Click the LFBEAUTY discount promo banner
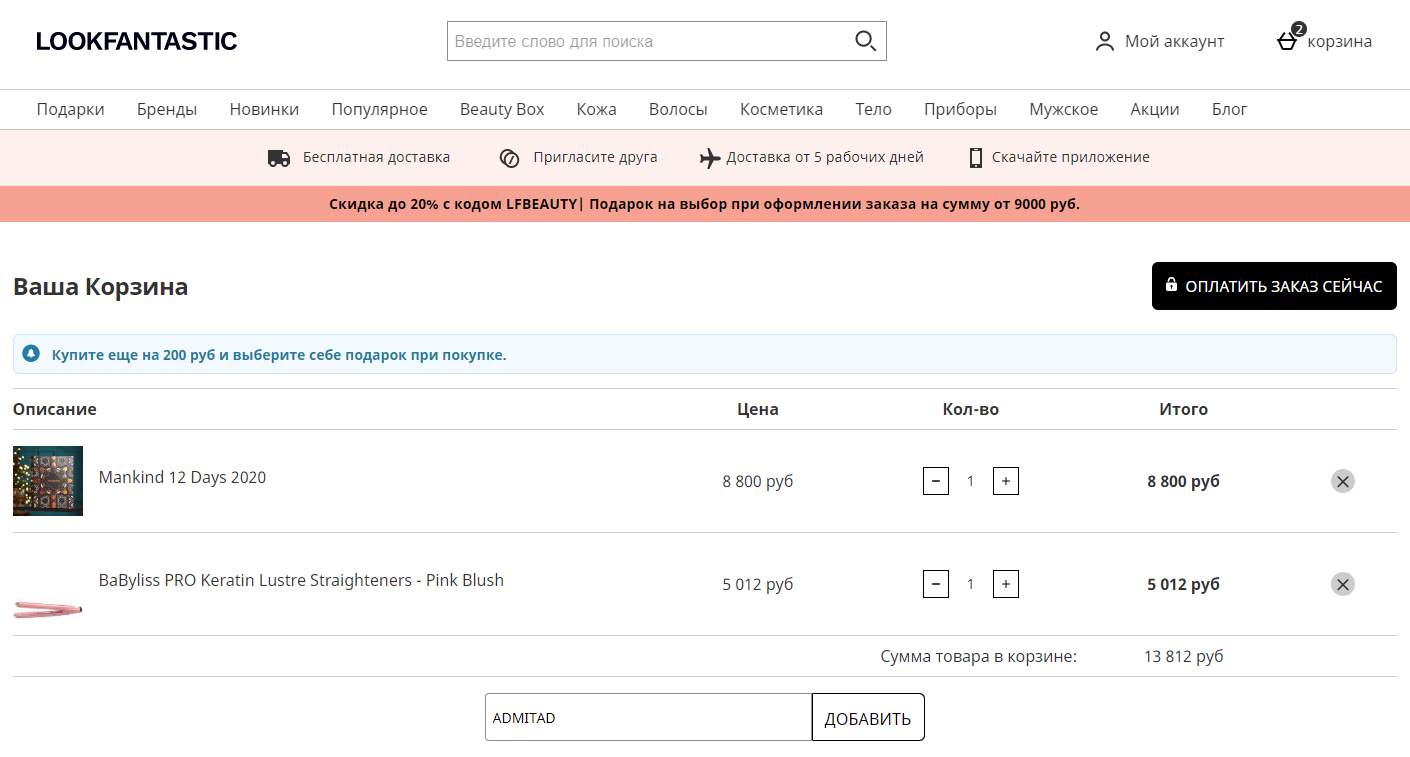 click(705, 204)
